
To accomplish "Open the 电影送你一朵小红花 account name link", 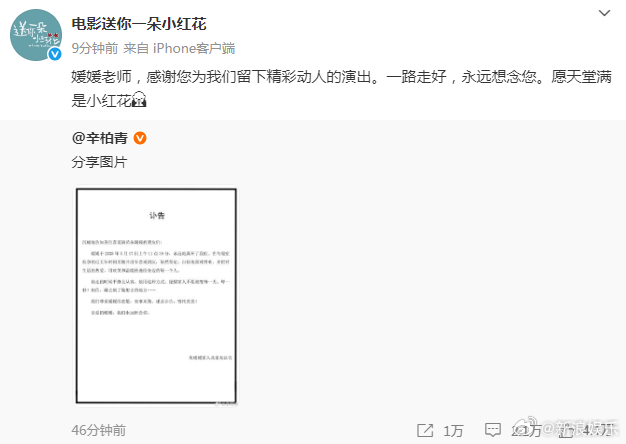I will [x=139, y=24].
